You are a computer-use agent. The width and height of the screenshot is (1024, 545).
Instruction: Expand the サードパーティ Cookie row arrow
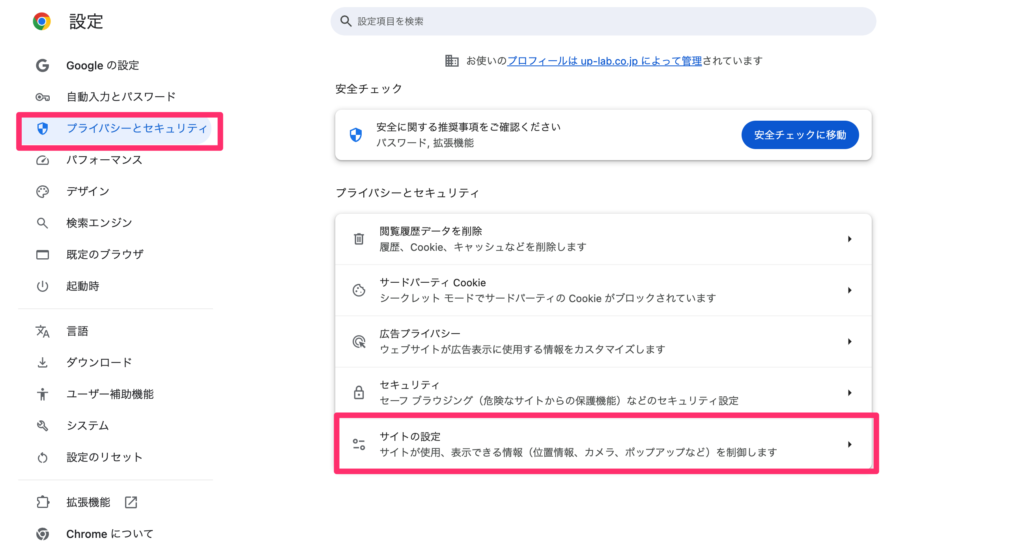pyautogui.click(x=850, y=290)
